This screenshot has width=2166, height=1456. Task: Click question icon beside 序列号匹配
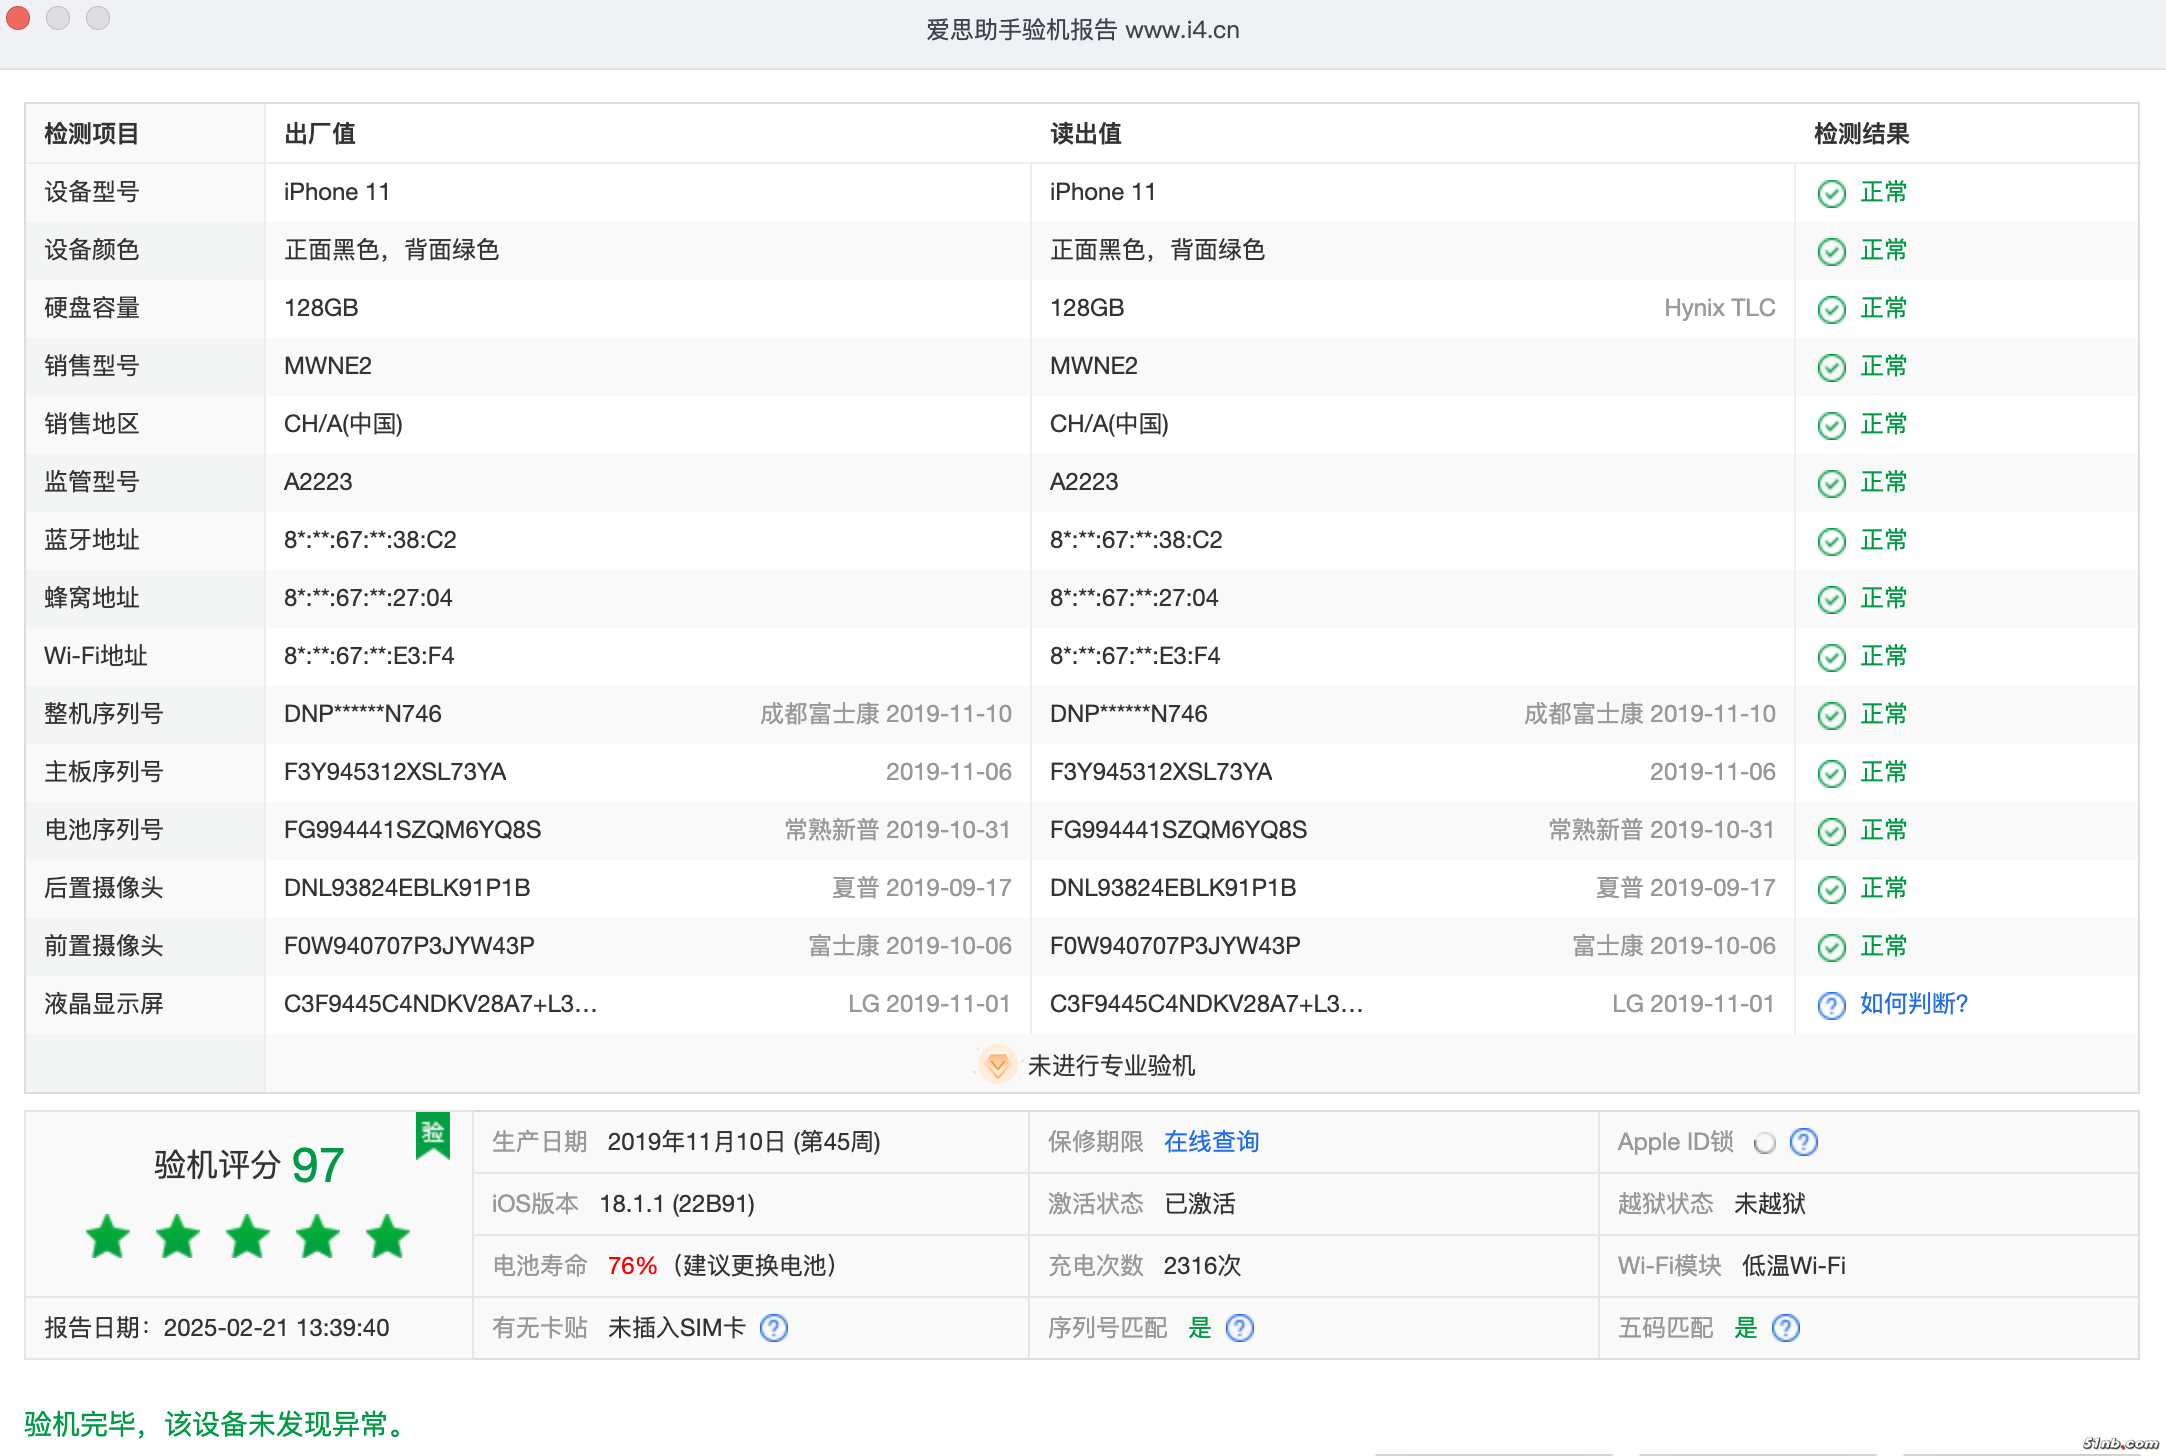point(1239,1328)
